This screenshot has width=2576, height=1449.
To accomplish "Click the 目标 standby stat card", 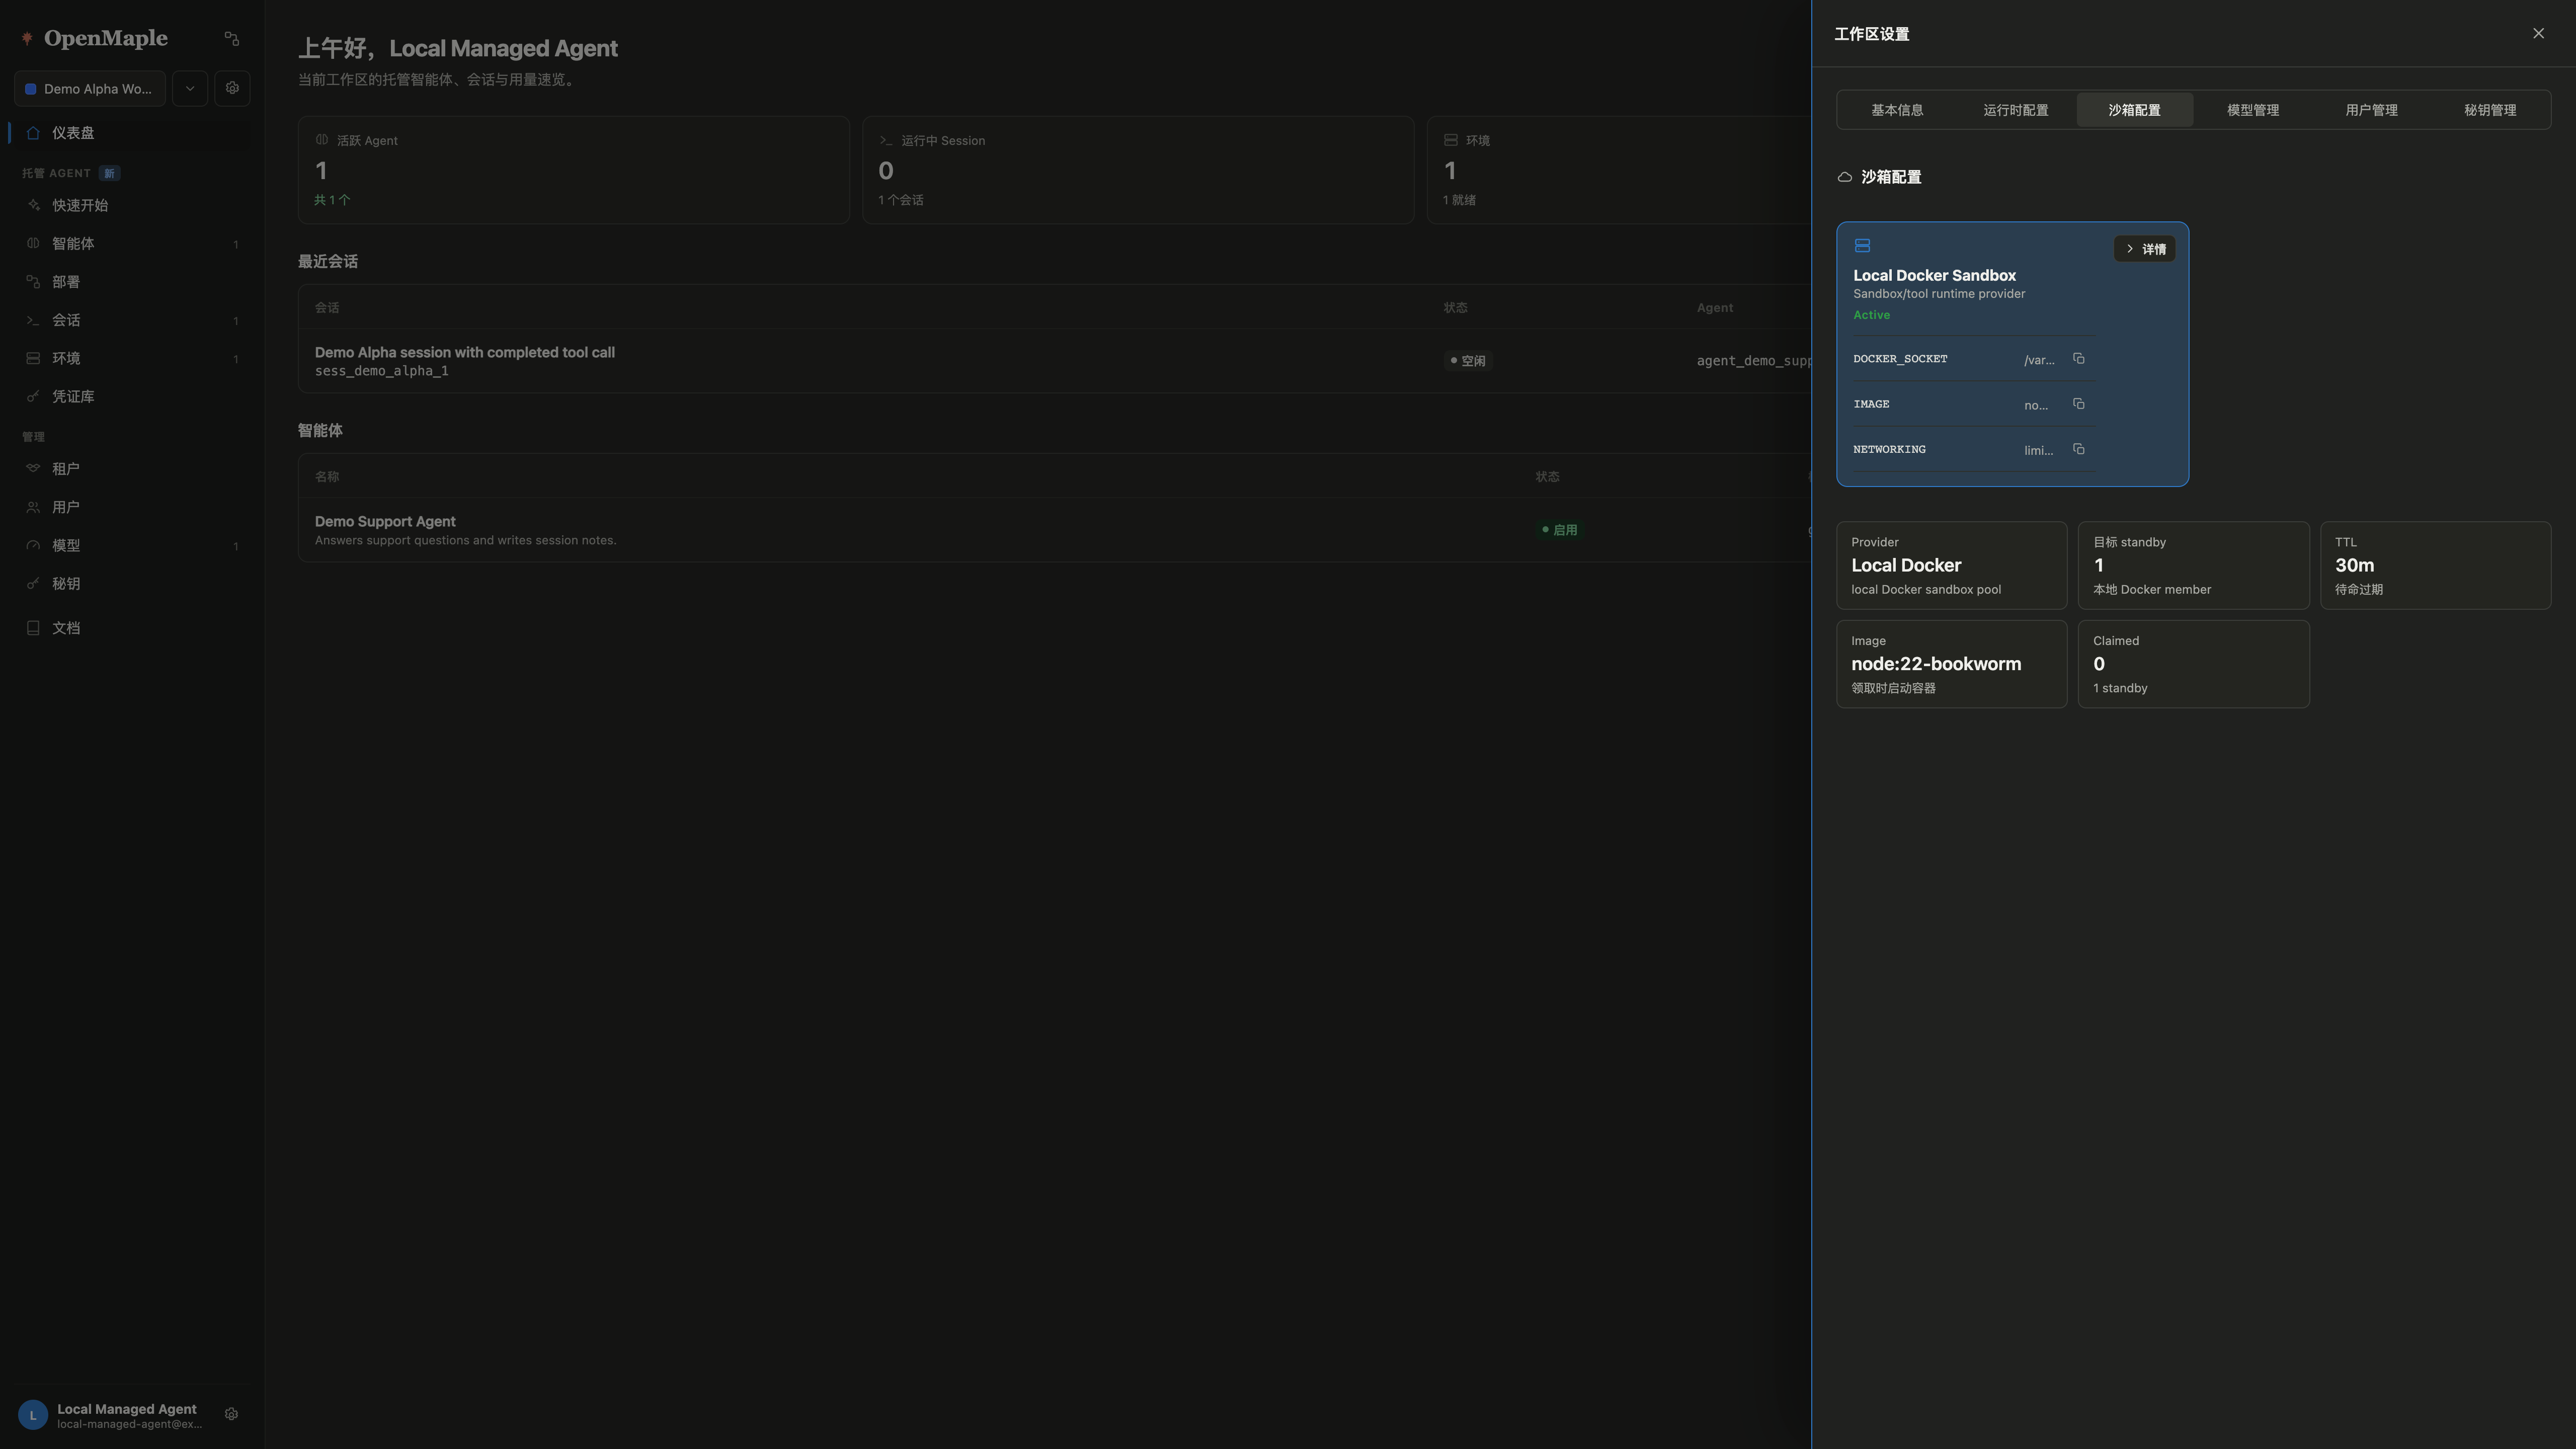I will point(2193,565).
